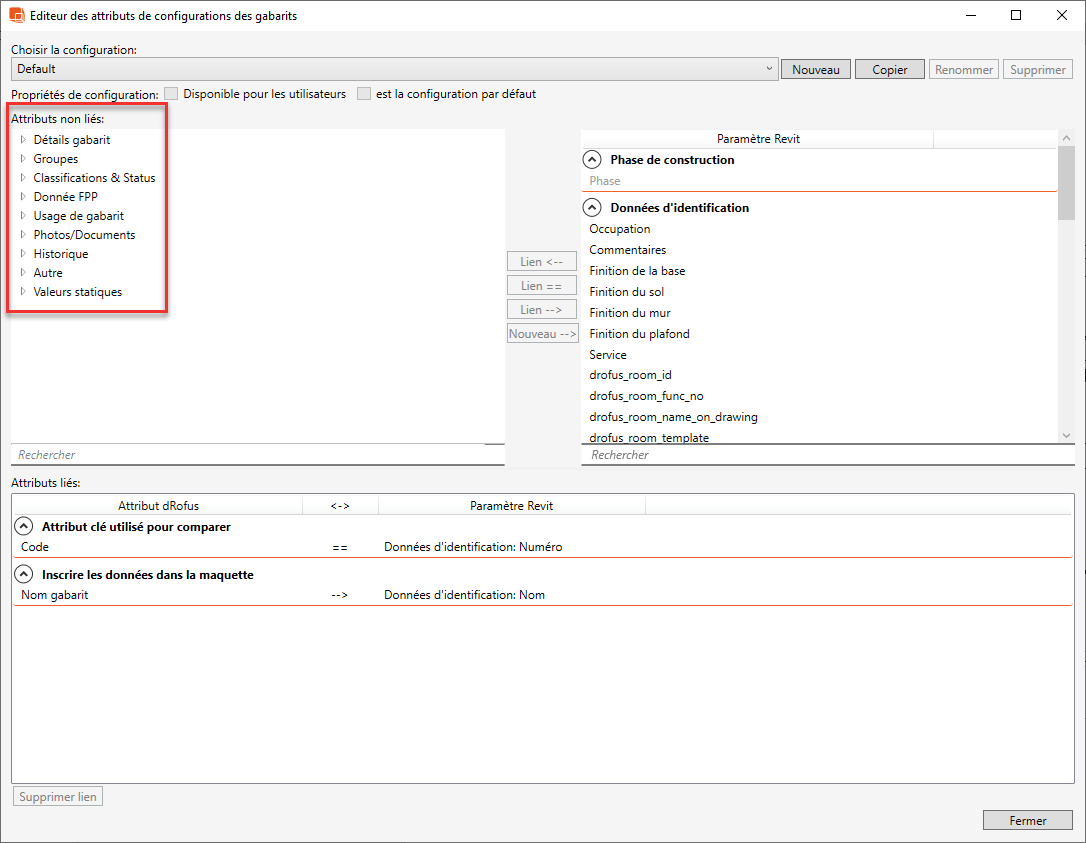Check est la configuration par défaut
This screenshot has width=1086, height=843.
click(x=364, y=94)
